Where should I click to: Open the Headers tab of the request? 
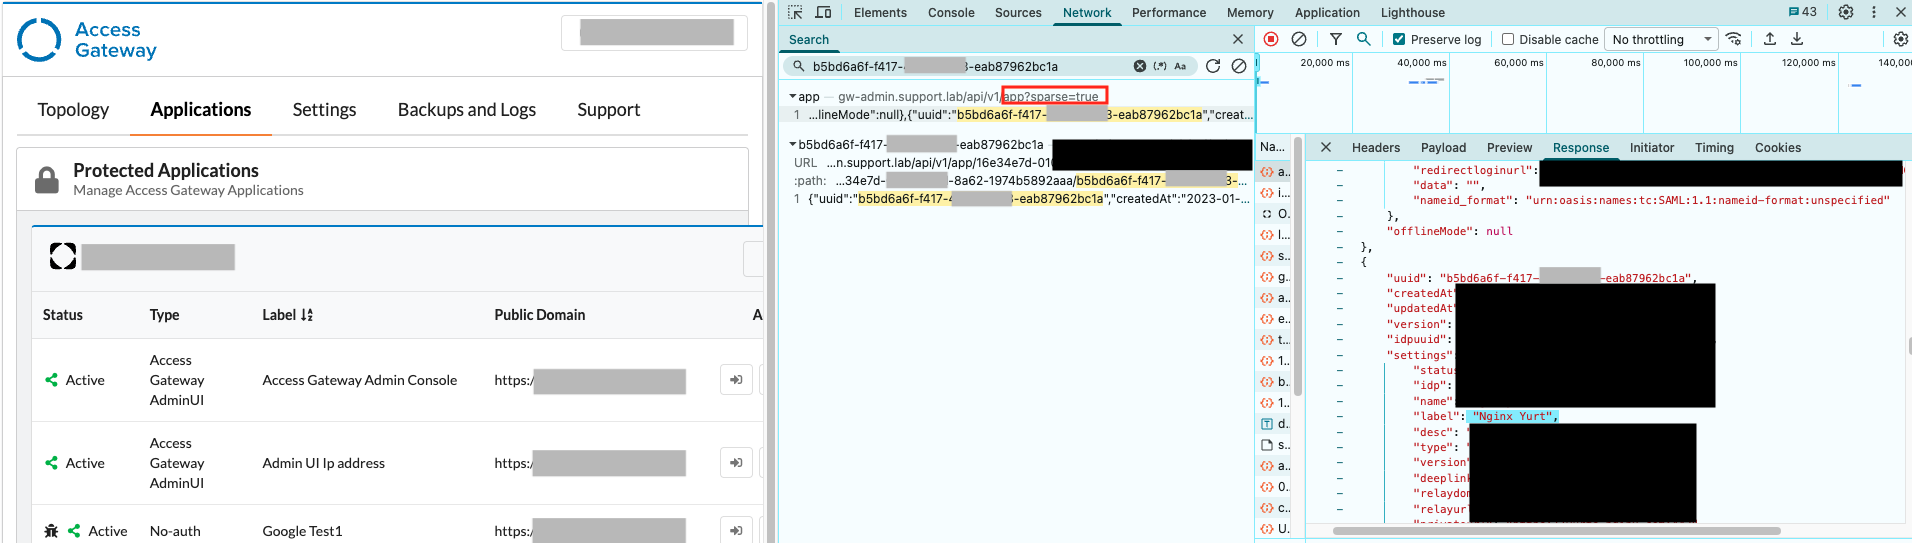click(1376, 147)
